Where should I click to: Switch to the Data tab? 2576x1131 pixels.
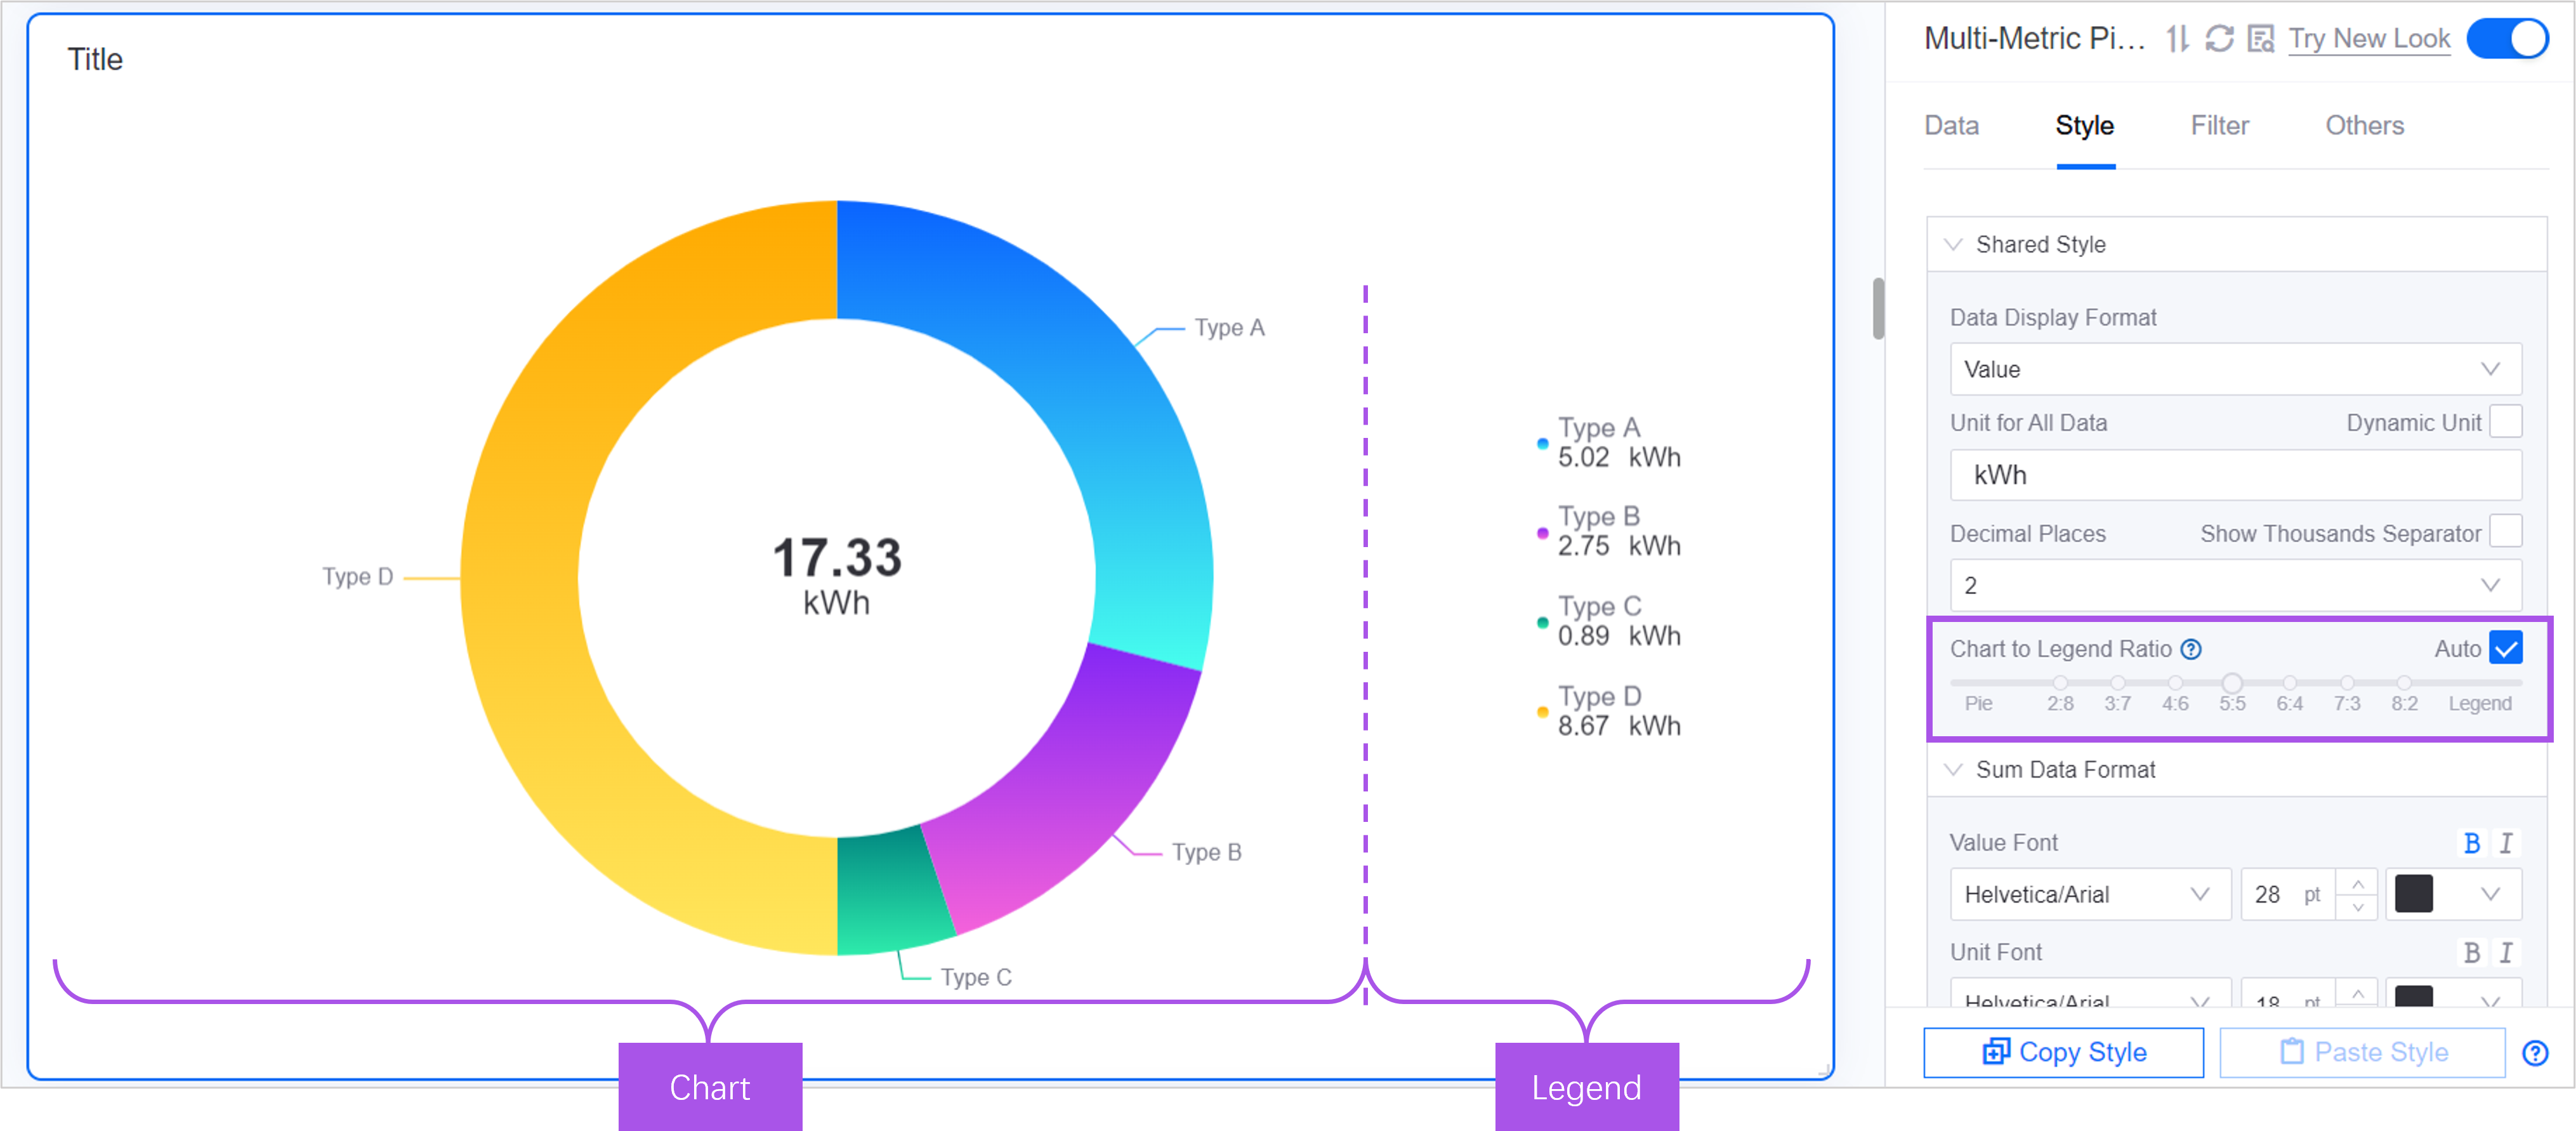tap(1951, 126)
